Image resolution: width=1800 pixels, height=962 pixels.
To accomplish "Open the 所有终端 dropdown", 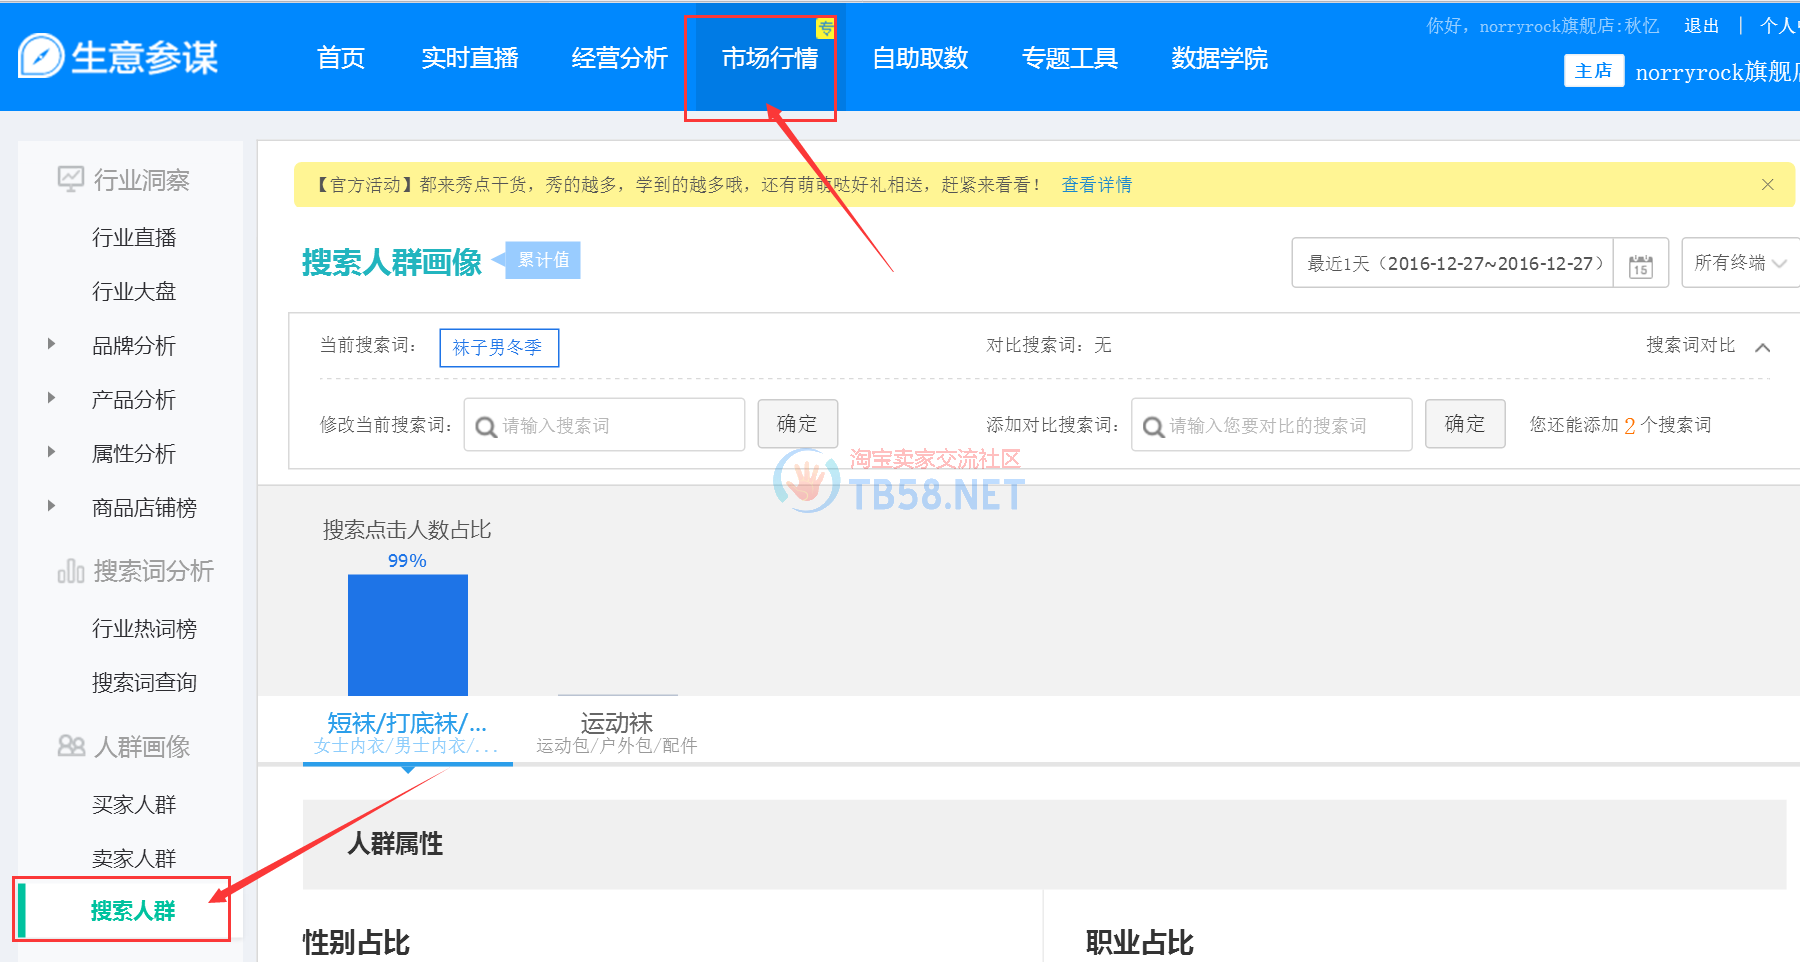I will pyautogui.click(x=1740, y=263).
